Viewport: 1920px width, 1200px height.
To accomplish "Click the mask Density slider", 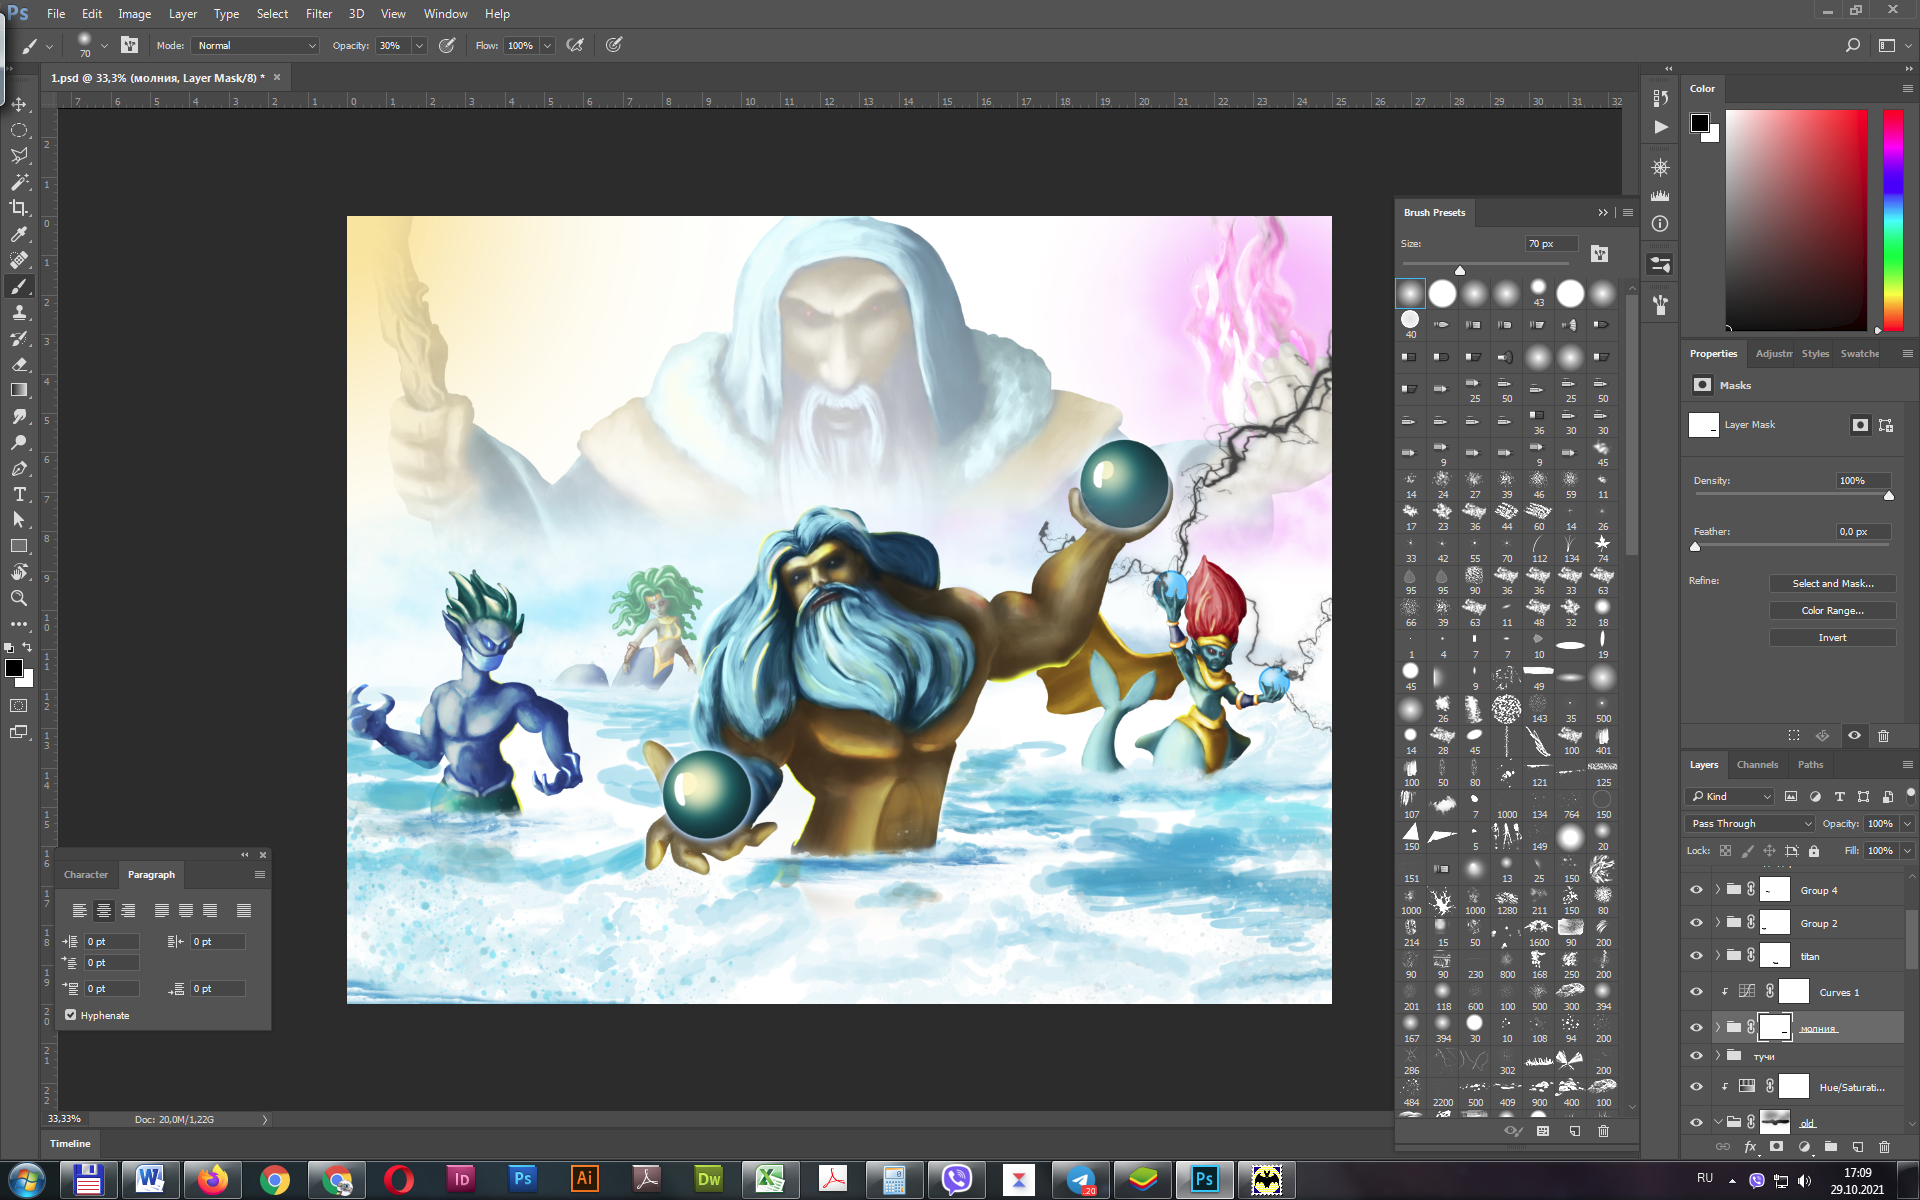I will (1792, 494).
